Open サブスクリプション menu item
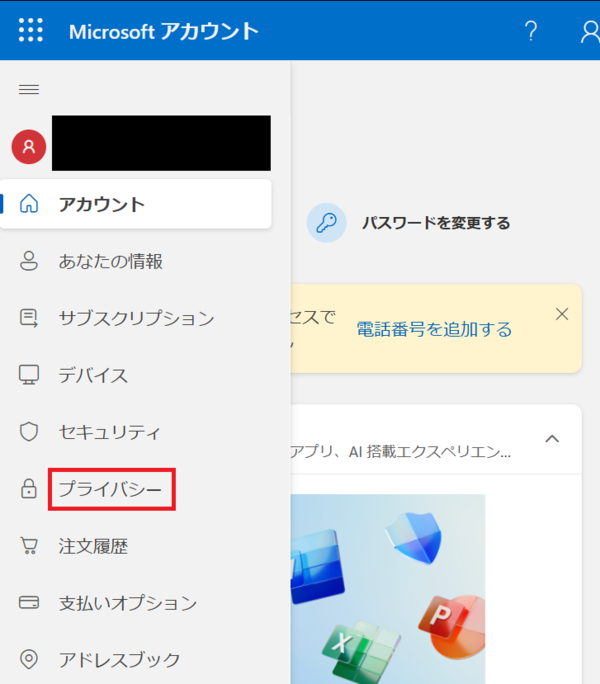The height and width of the screenshot is (684, 600). tap(136, 318)
